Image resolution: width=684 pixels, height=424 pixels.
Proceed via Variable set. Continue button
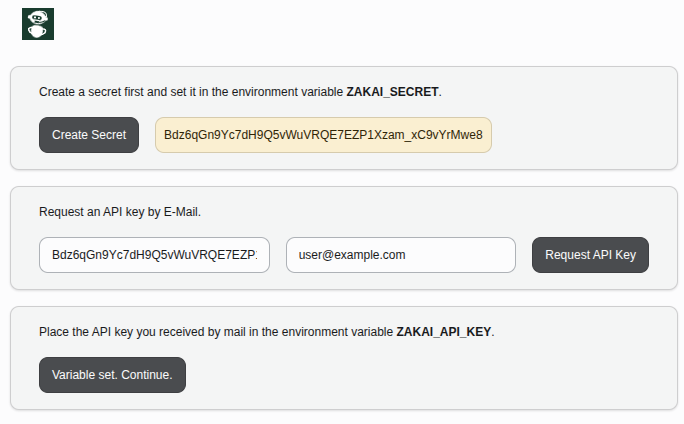(113, 375)
